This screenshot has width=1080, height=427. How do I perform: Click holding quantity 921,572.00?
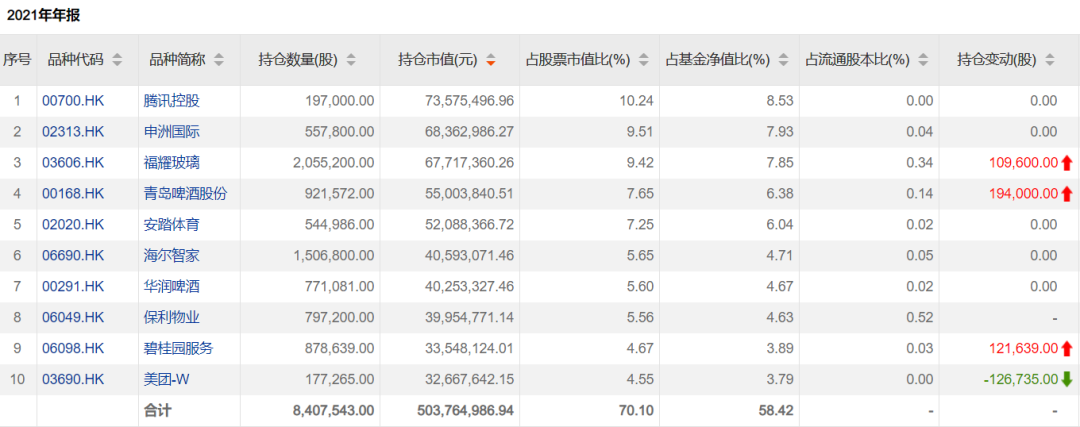coord(340,194)
